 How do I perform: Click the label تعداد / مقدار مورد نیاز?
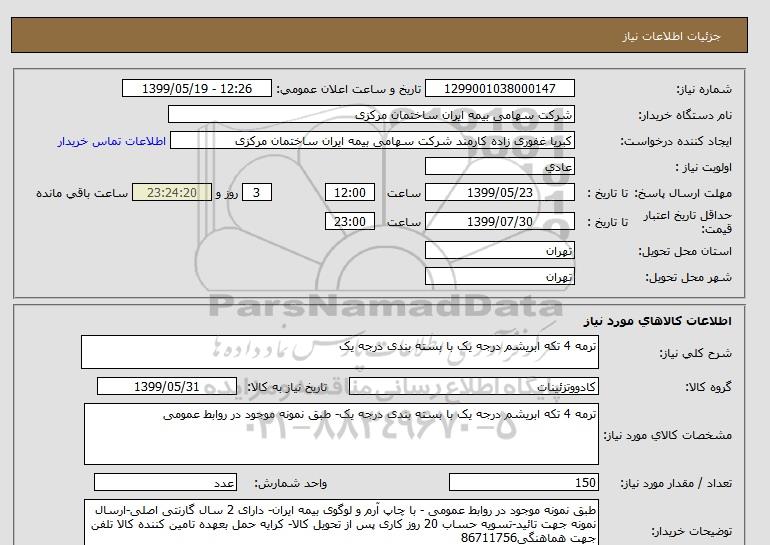676,484
